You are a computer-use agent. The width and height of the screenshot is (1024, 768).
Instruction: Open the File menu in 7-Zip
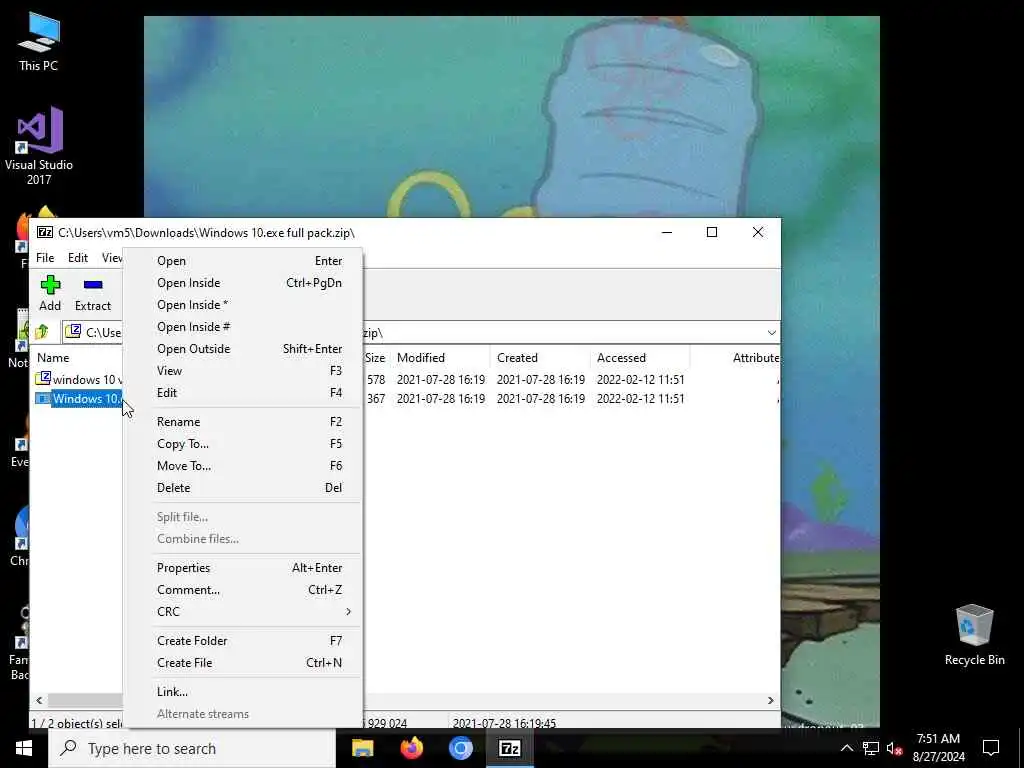pos(45,258)
